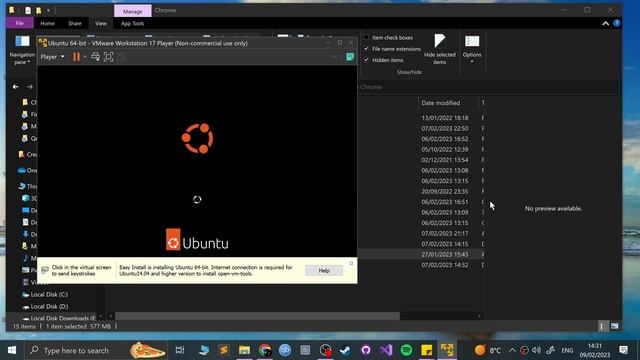
Task: Open Spotify from the taskbar
Action: click(x=406, y=350)
